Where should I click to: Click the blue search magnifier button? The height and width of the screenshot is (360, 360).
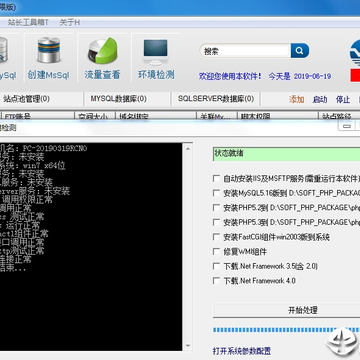coord(300,51)
